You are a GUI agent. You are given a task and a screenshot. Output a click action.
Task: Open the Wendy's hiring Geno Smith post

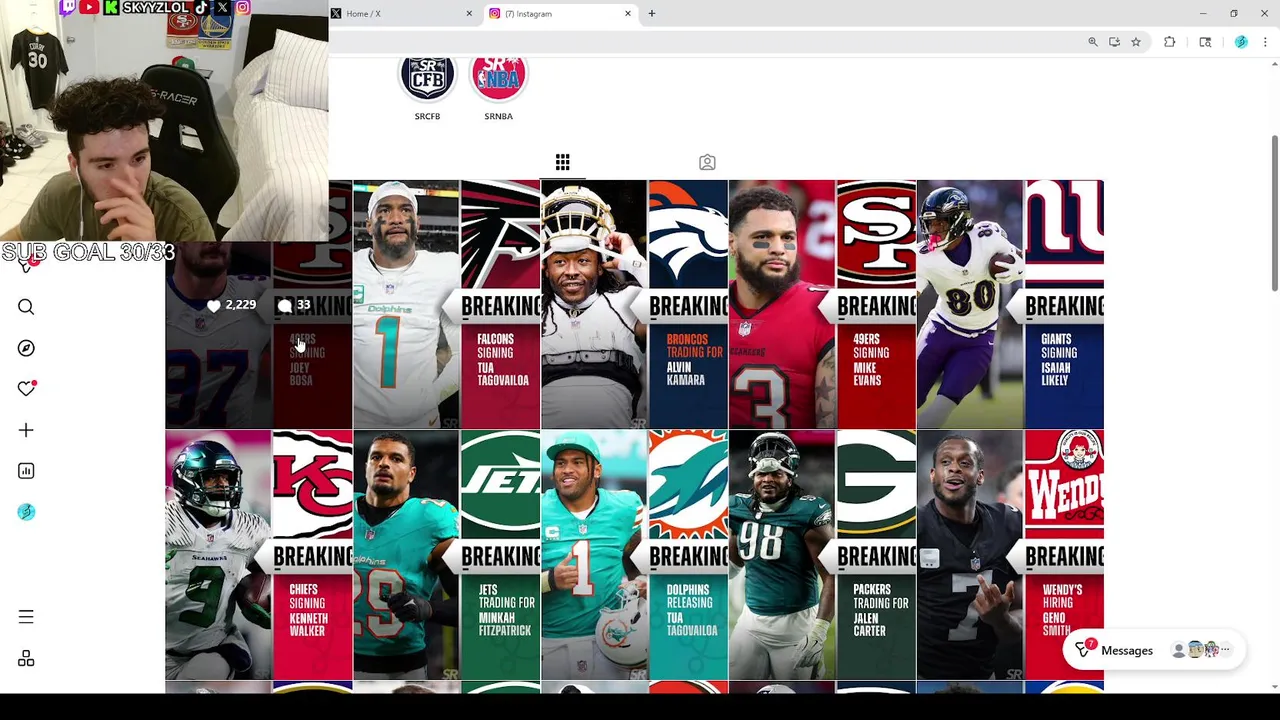pos(1010,555)
